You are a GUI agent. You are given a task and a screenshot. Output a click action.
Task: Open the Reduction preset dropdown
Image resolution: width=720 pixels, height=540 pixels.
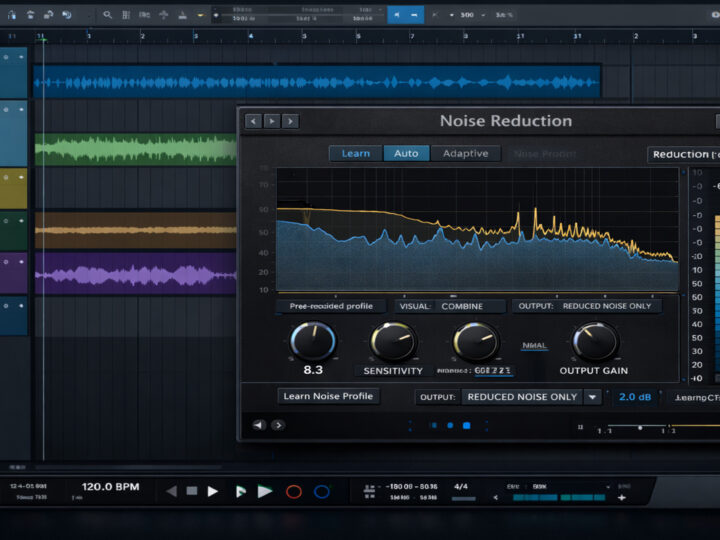click(684, 154)
